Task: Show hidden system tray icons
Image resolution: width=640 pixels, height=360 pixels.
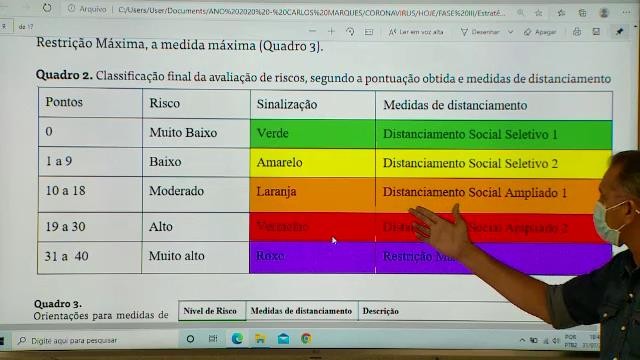Action: 522,340
